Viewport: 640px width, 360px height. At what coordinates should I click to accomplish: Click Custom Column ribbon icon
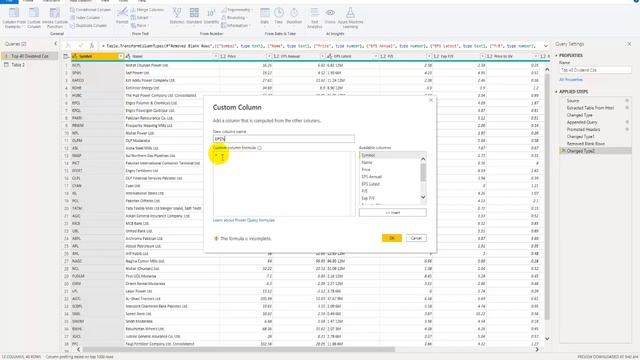34,17
